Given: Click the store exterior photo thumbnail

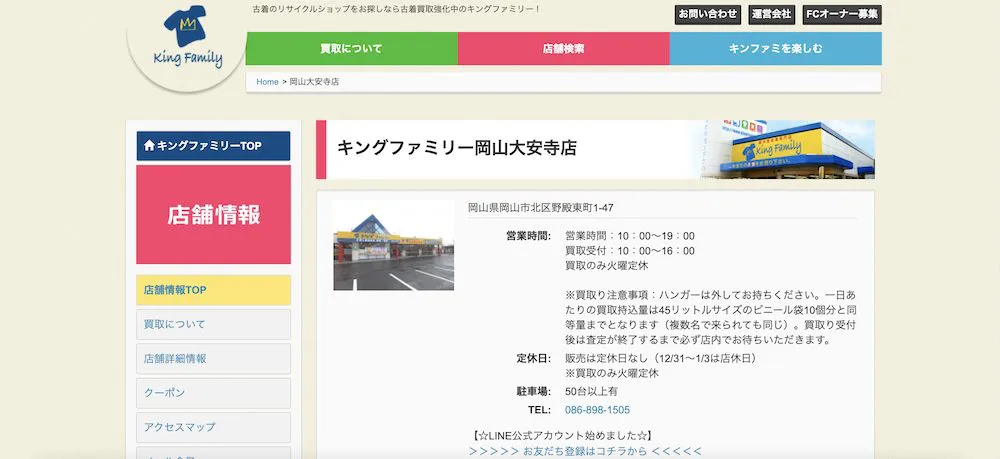Looking at the screenshot, I should [x=393, y=246].
